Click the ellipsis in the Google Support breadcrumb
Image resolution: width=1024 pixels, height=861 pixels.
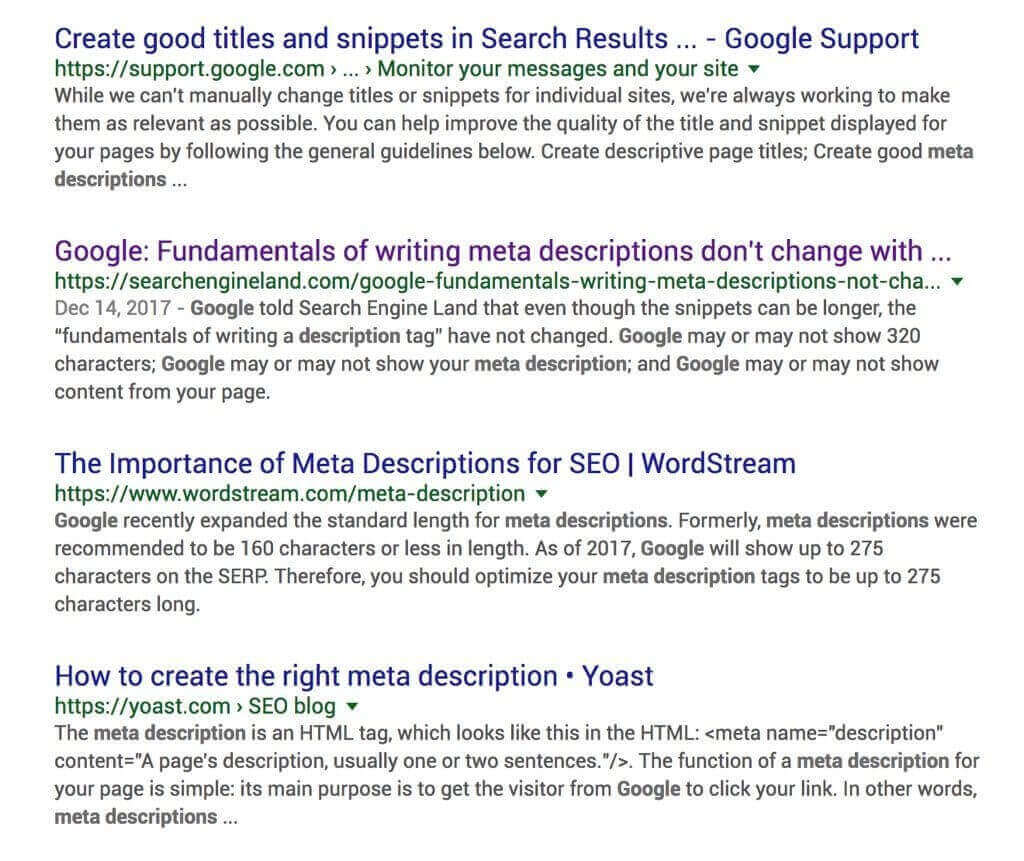tap(351, 69)
